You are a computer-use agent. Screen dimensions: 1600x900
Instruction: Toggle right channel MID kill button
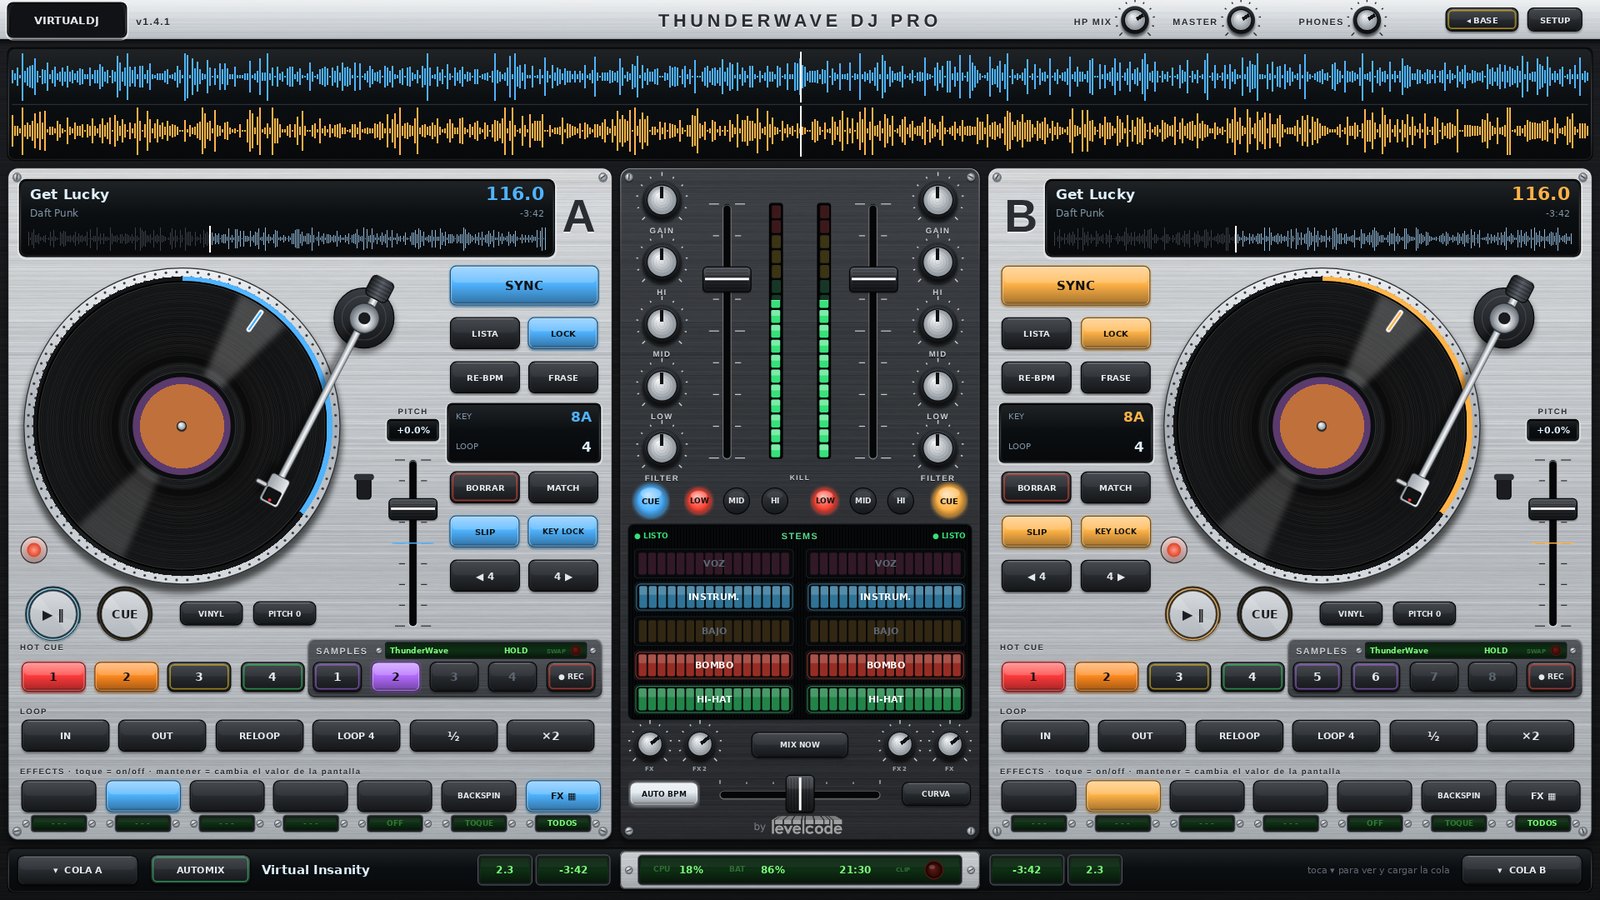(x=862, y=500)
